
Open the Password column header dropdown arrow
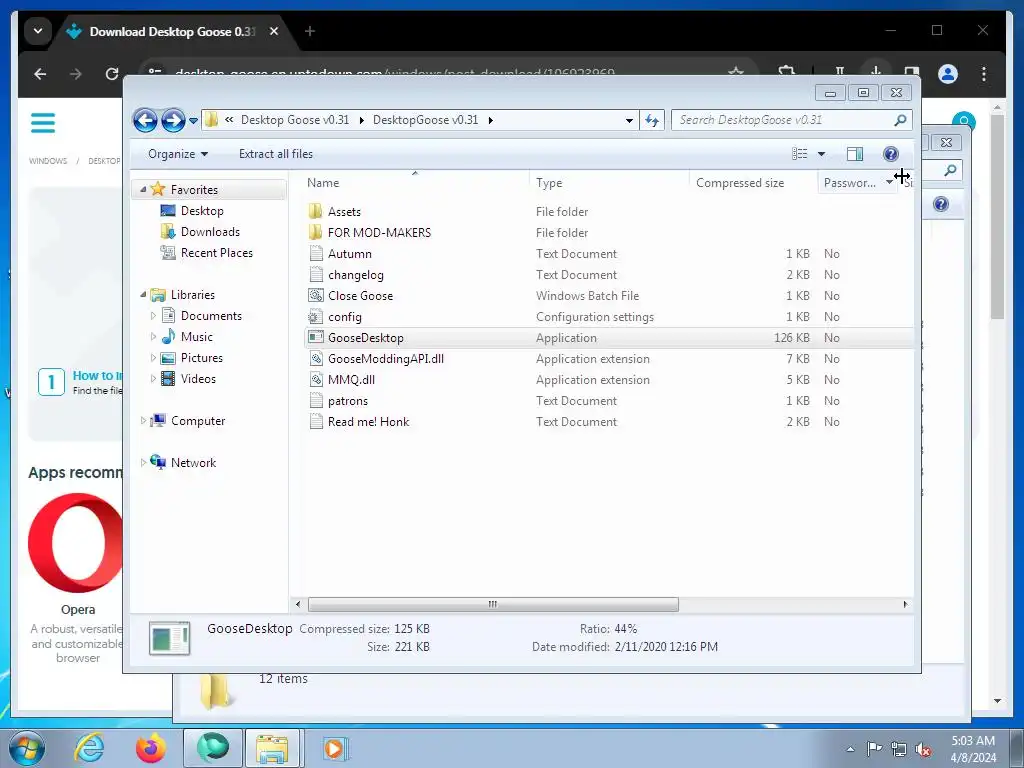[889, 183]
